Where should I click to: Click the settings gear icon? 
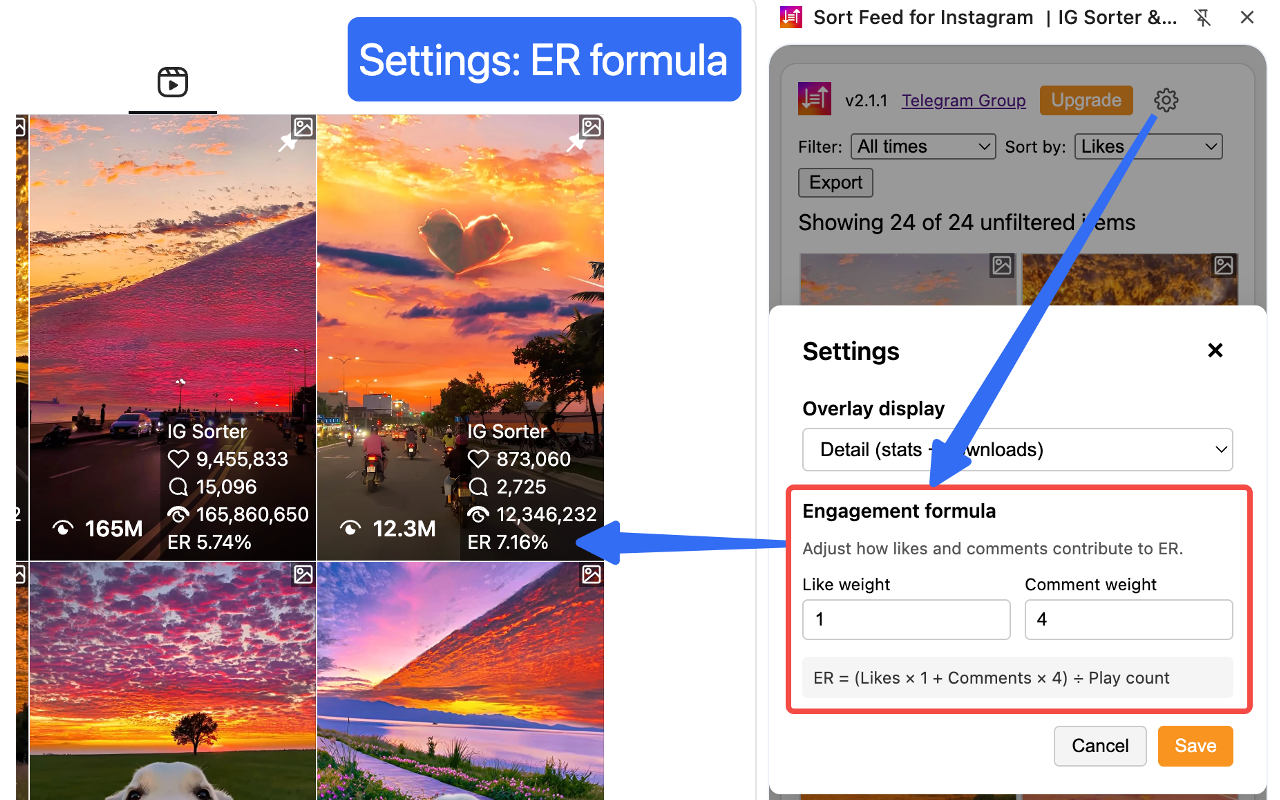click(x=1166, y=100)
